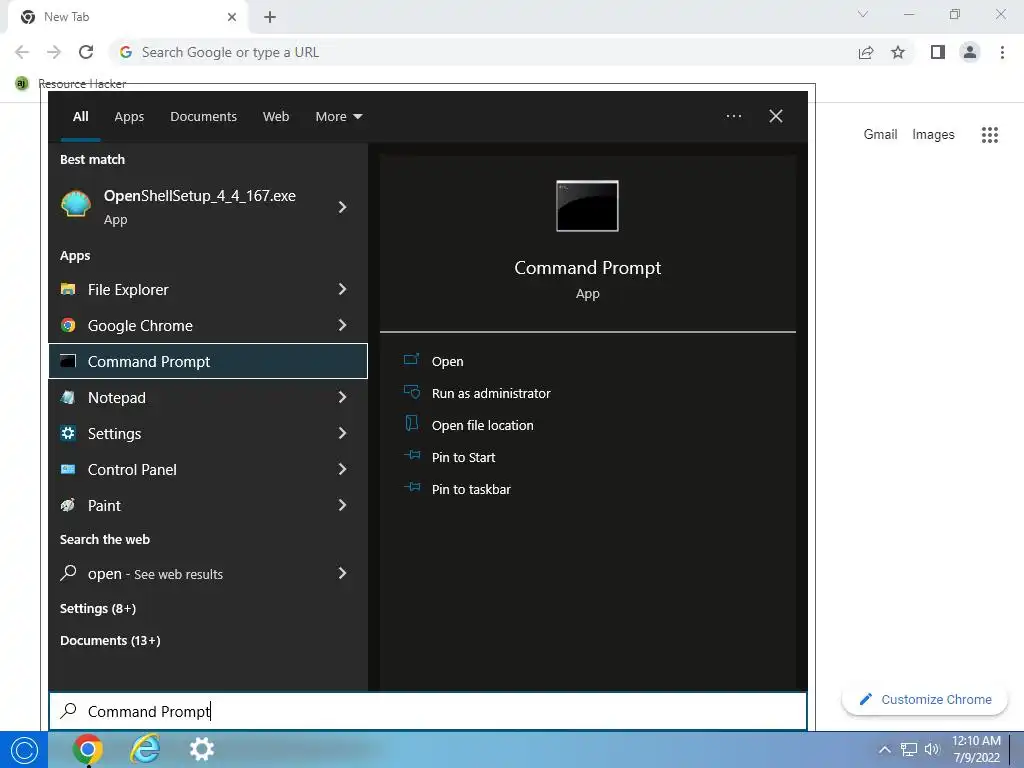Click the Pin to taskbar pin icon
The width and height of the screenshot is (1024, 768).
pos(411,487)
